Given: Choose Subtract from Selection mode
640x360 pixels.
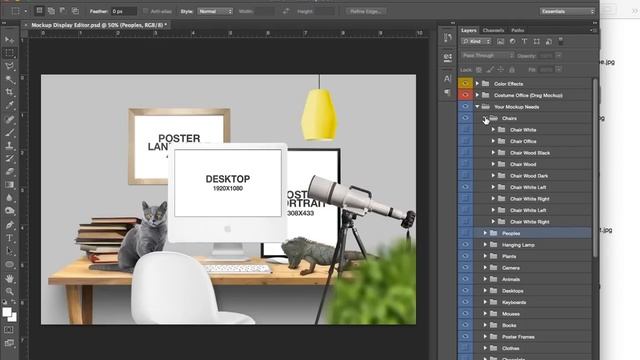Looking at the screenshot, I should (x=63, y=11).
